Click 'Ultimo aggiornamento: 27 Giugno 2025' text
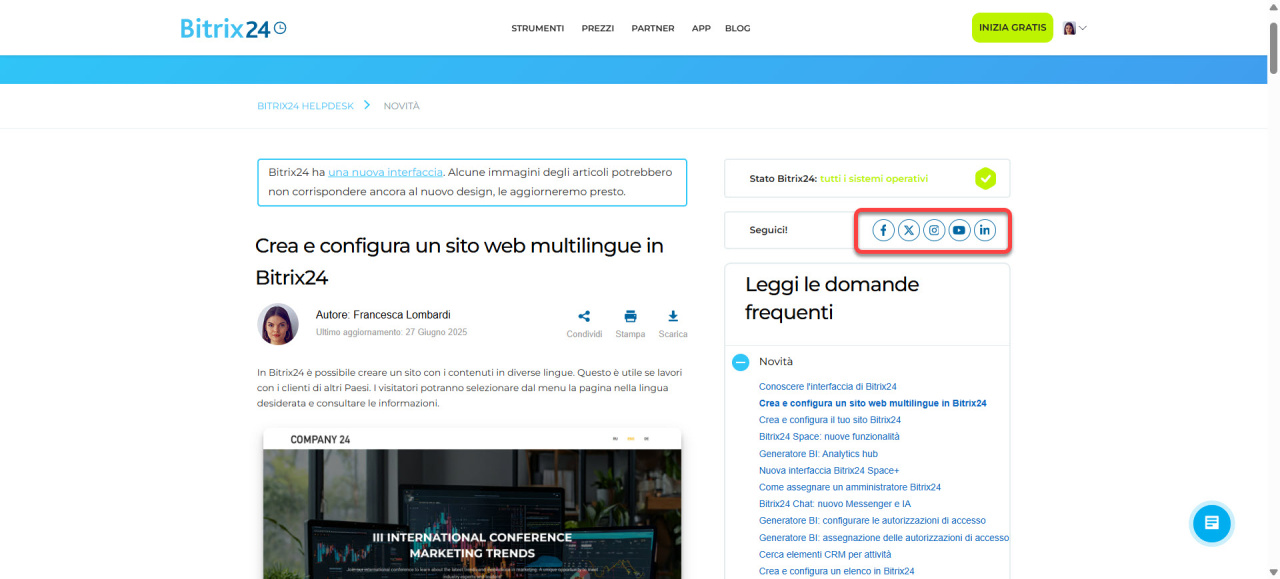Image resolution: width=1280 pixels, height=579 pixels. (x=391, y=332)
